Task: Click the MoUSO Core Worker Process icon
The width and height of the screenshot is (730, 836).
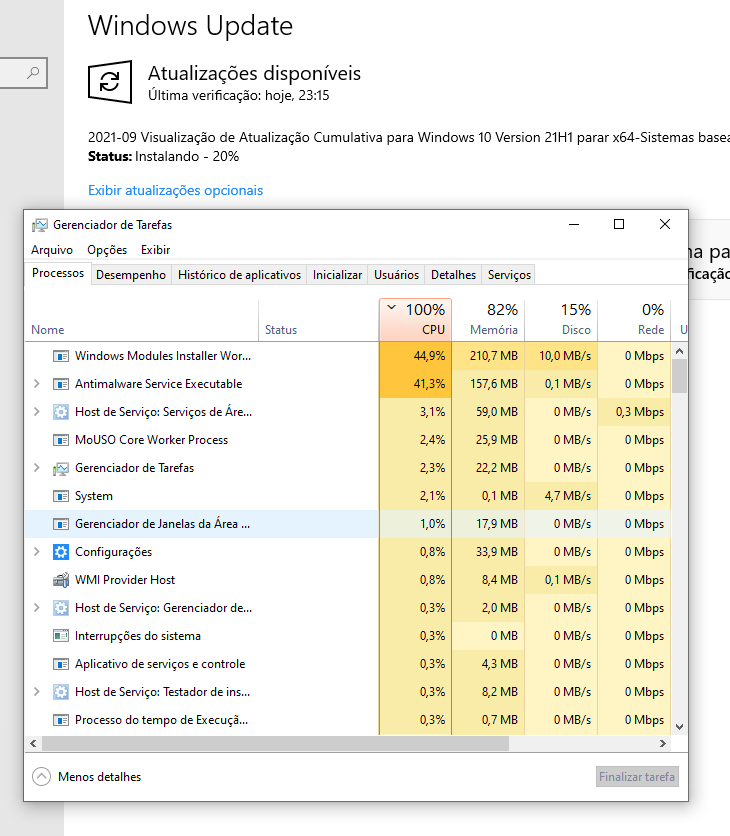Action: 61,440
